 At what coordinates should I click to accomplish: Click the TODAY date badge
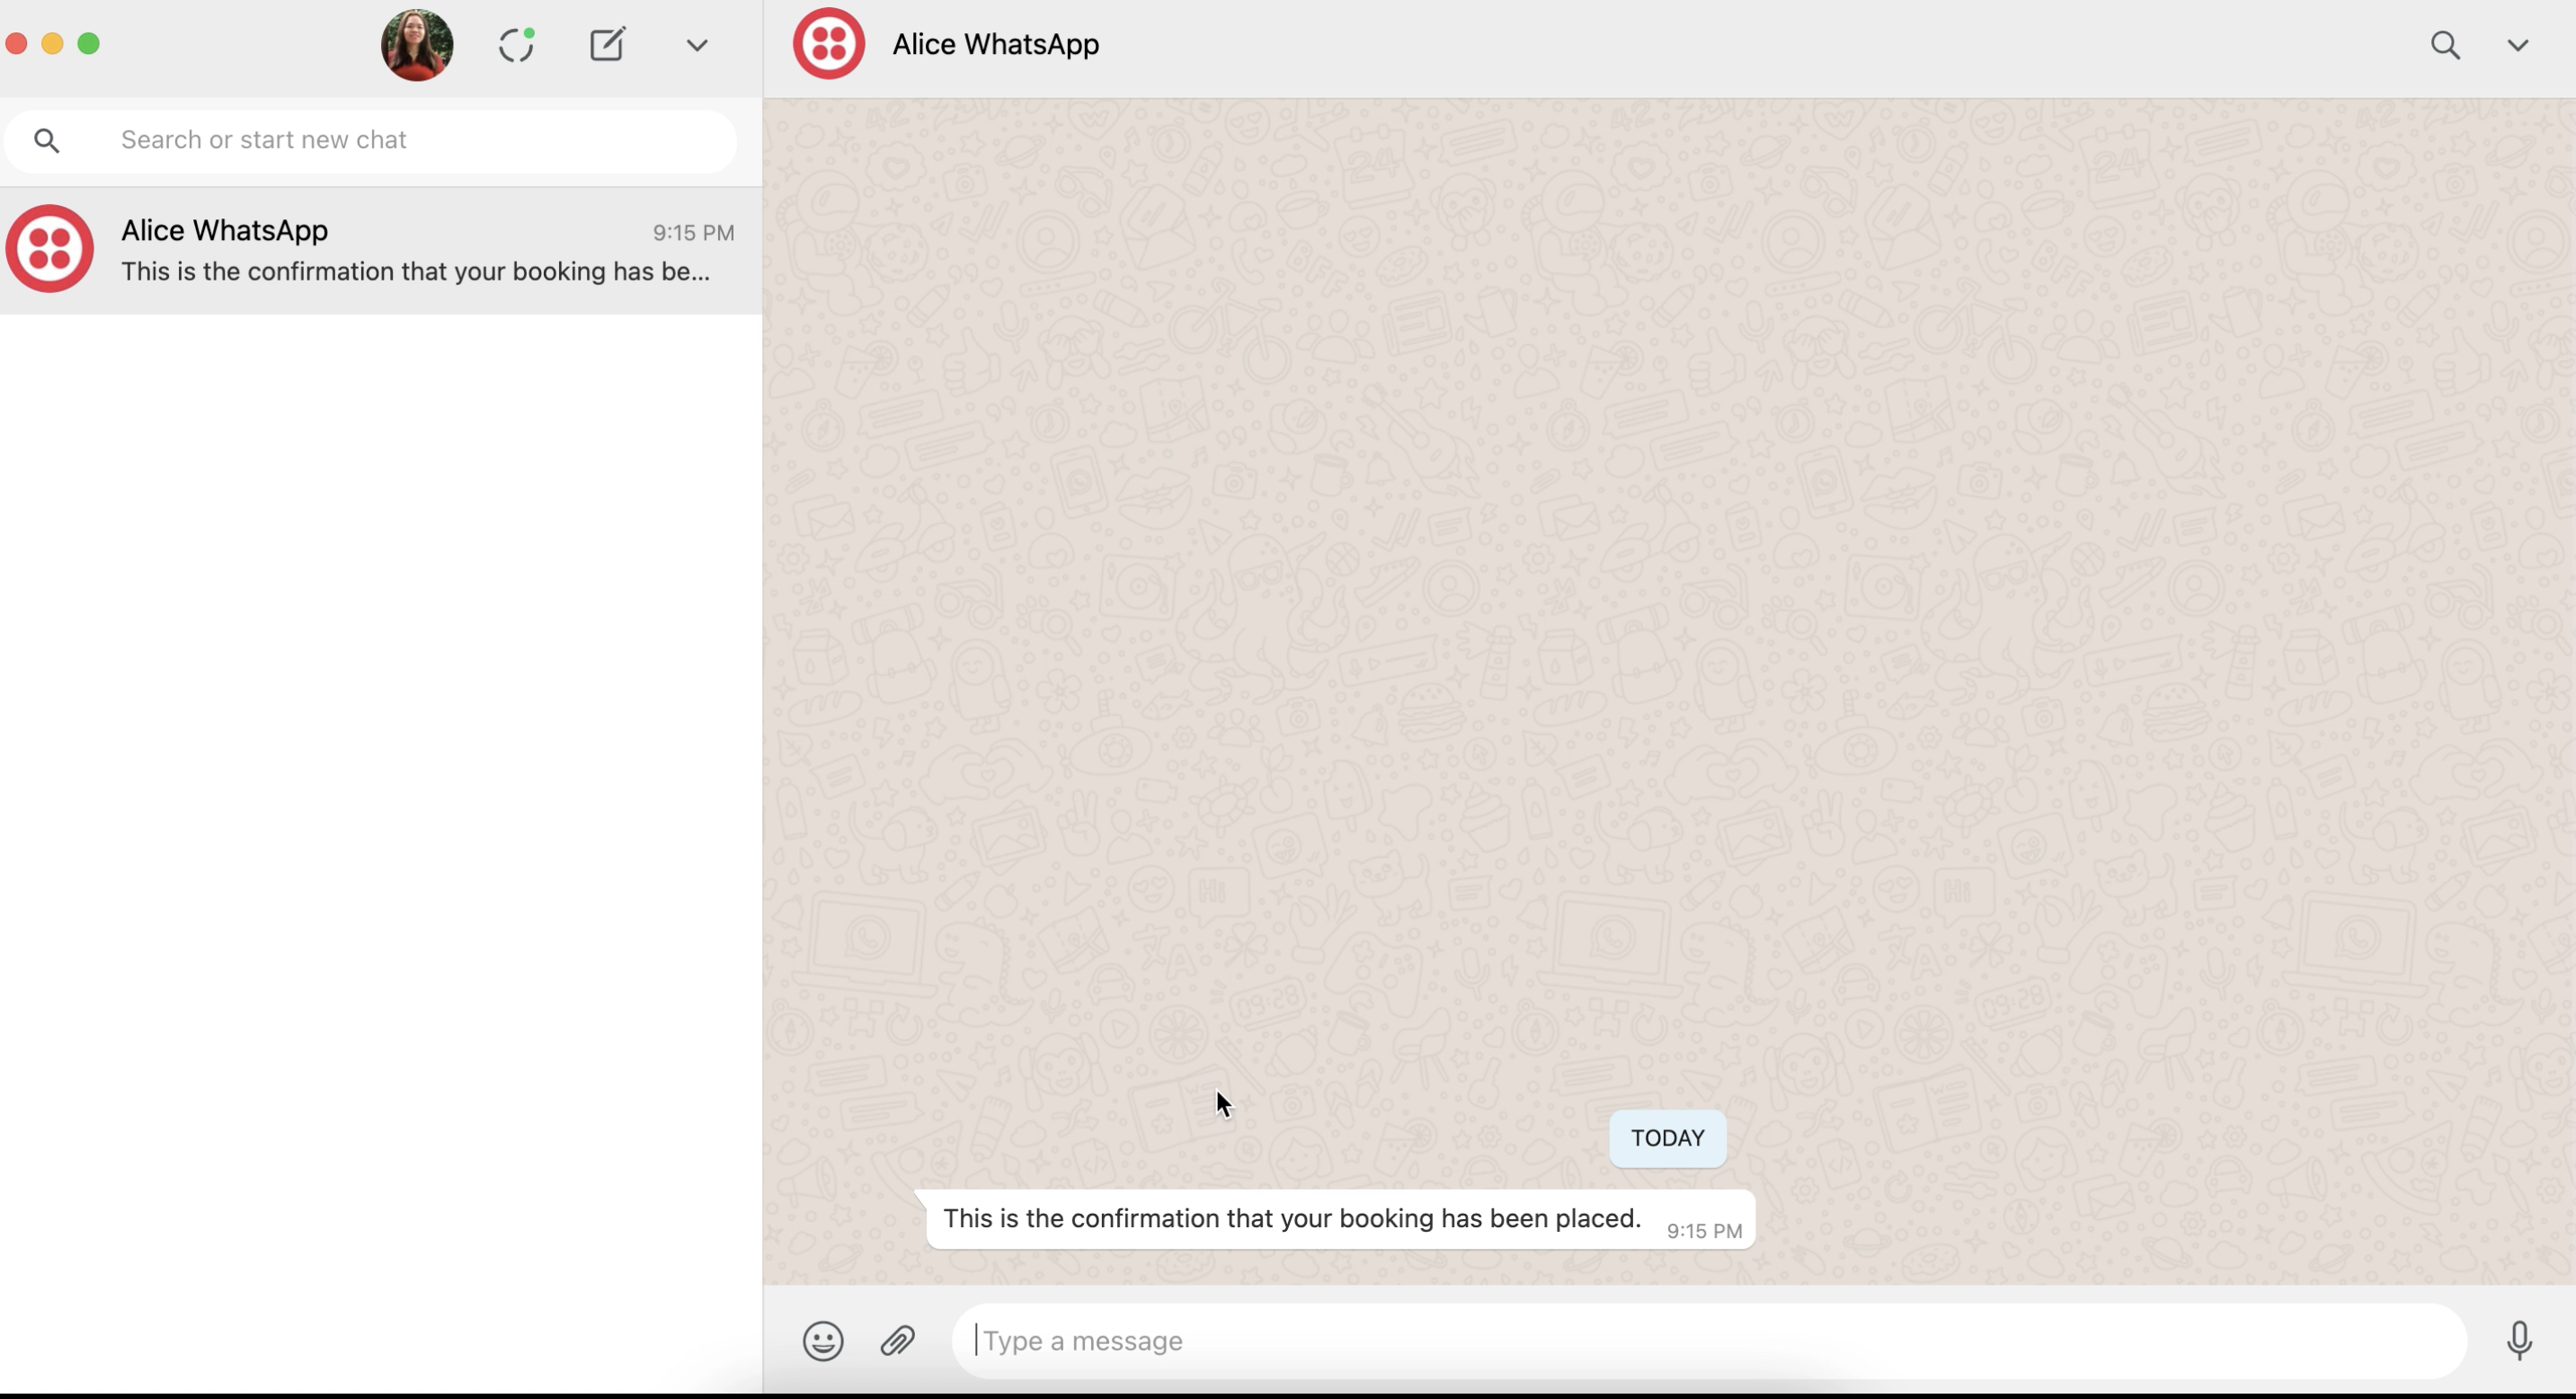pyautogui.click(x=1667, y=1138)
